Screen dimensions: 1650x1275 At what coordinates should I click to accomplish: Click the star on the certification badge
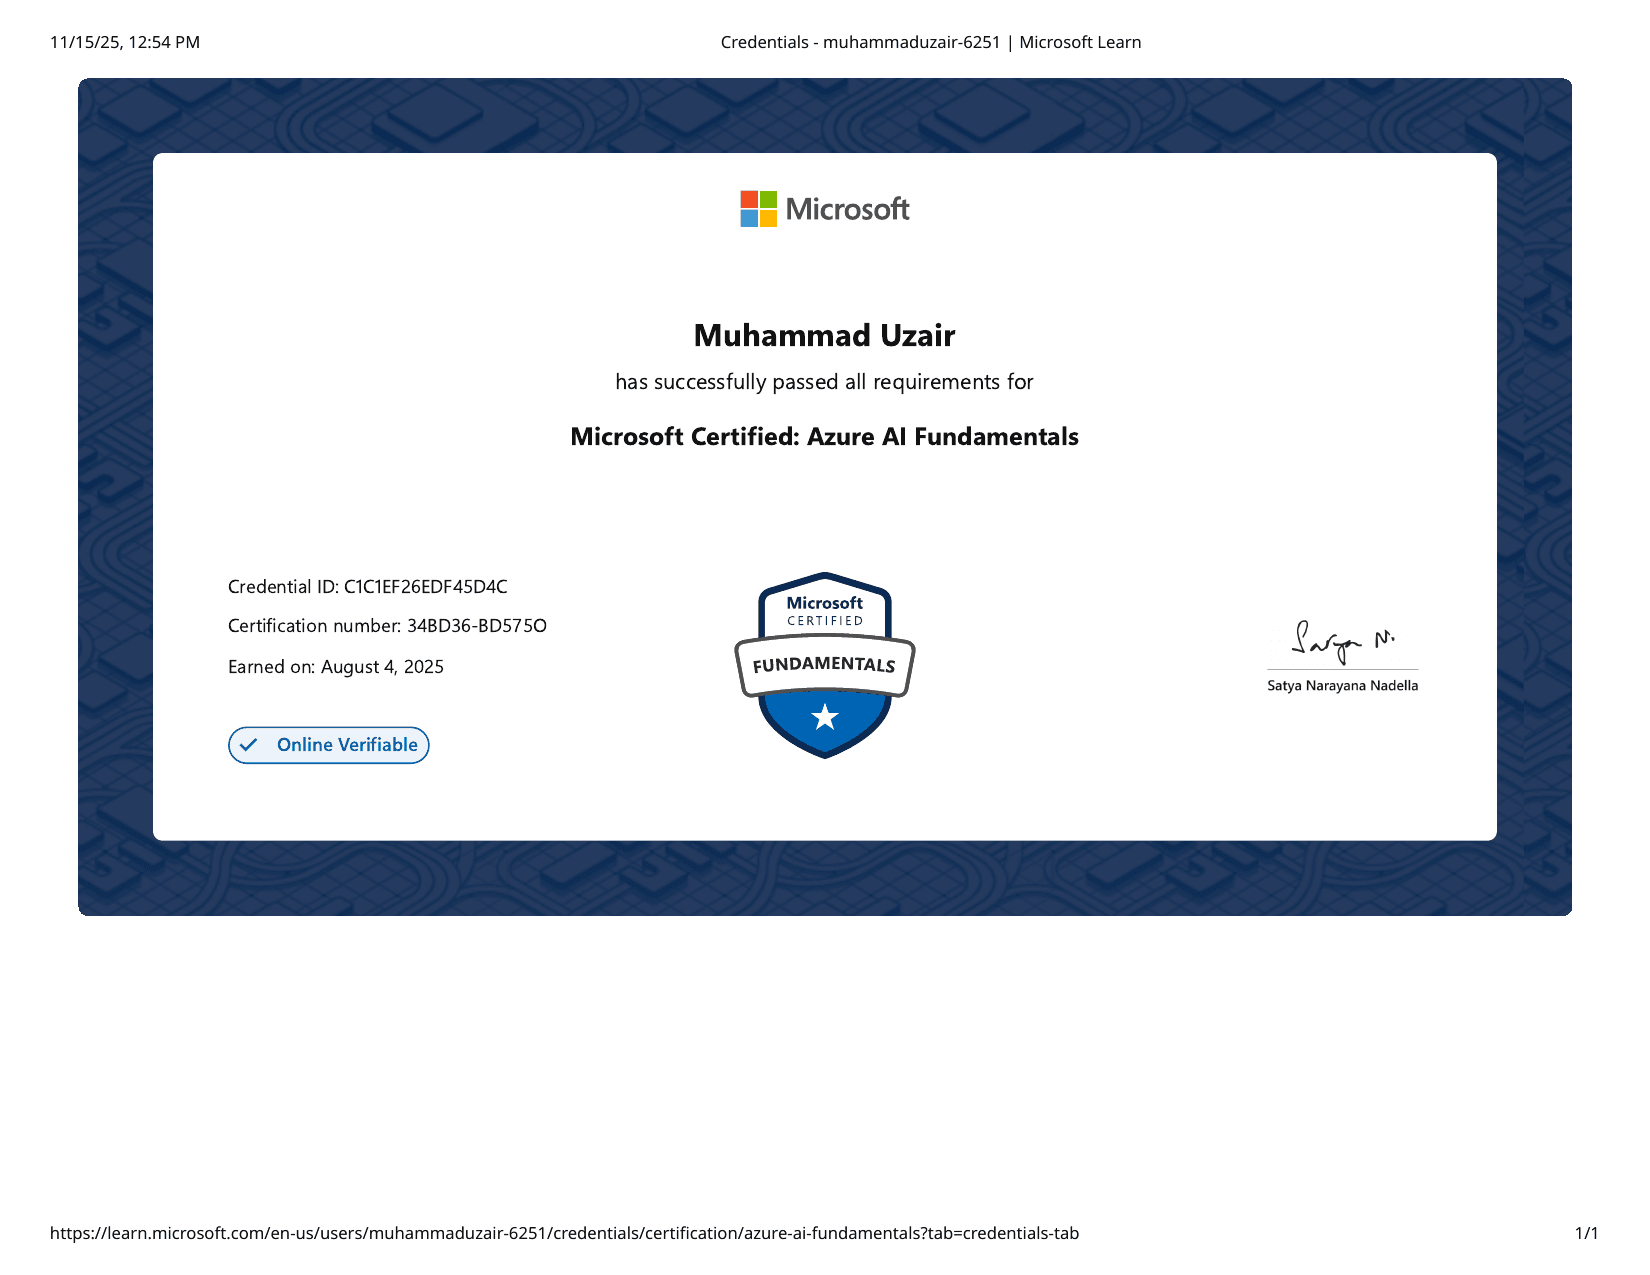tap(824, 715)
